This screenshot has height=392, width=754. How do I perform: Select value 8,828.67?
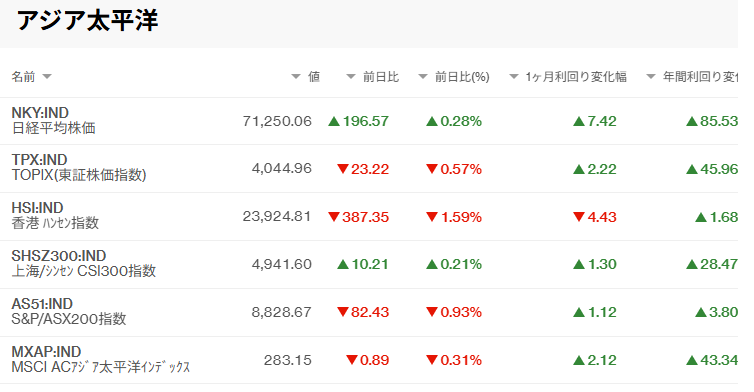pos(282,312)
